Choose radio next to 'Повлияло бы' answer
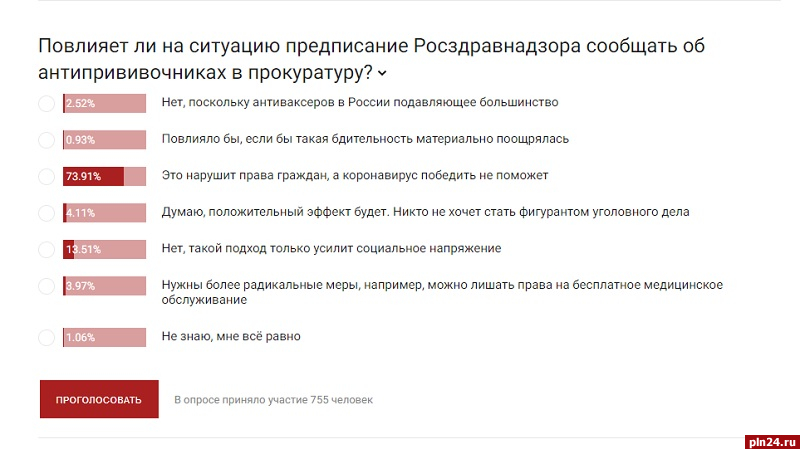This screenshot has width=800, height=449. [46, 140]
